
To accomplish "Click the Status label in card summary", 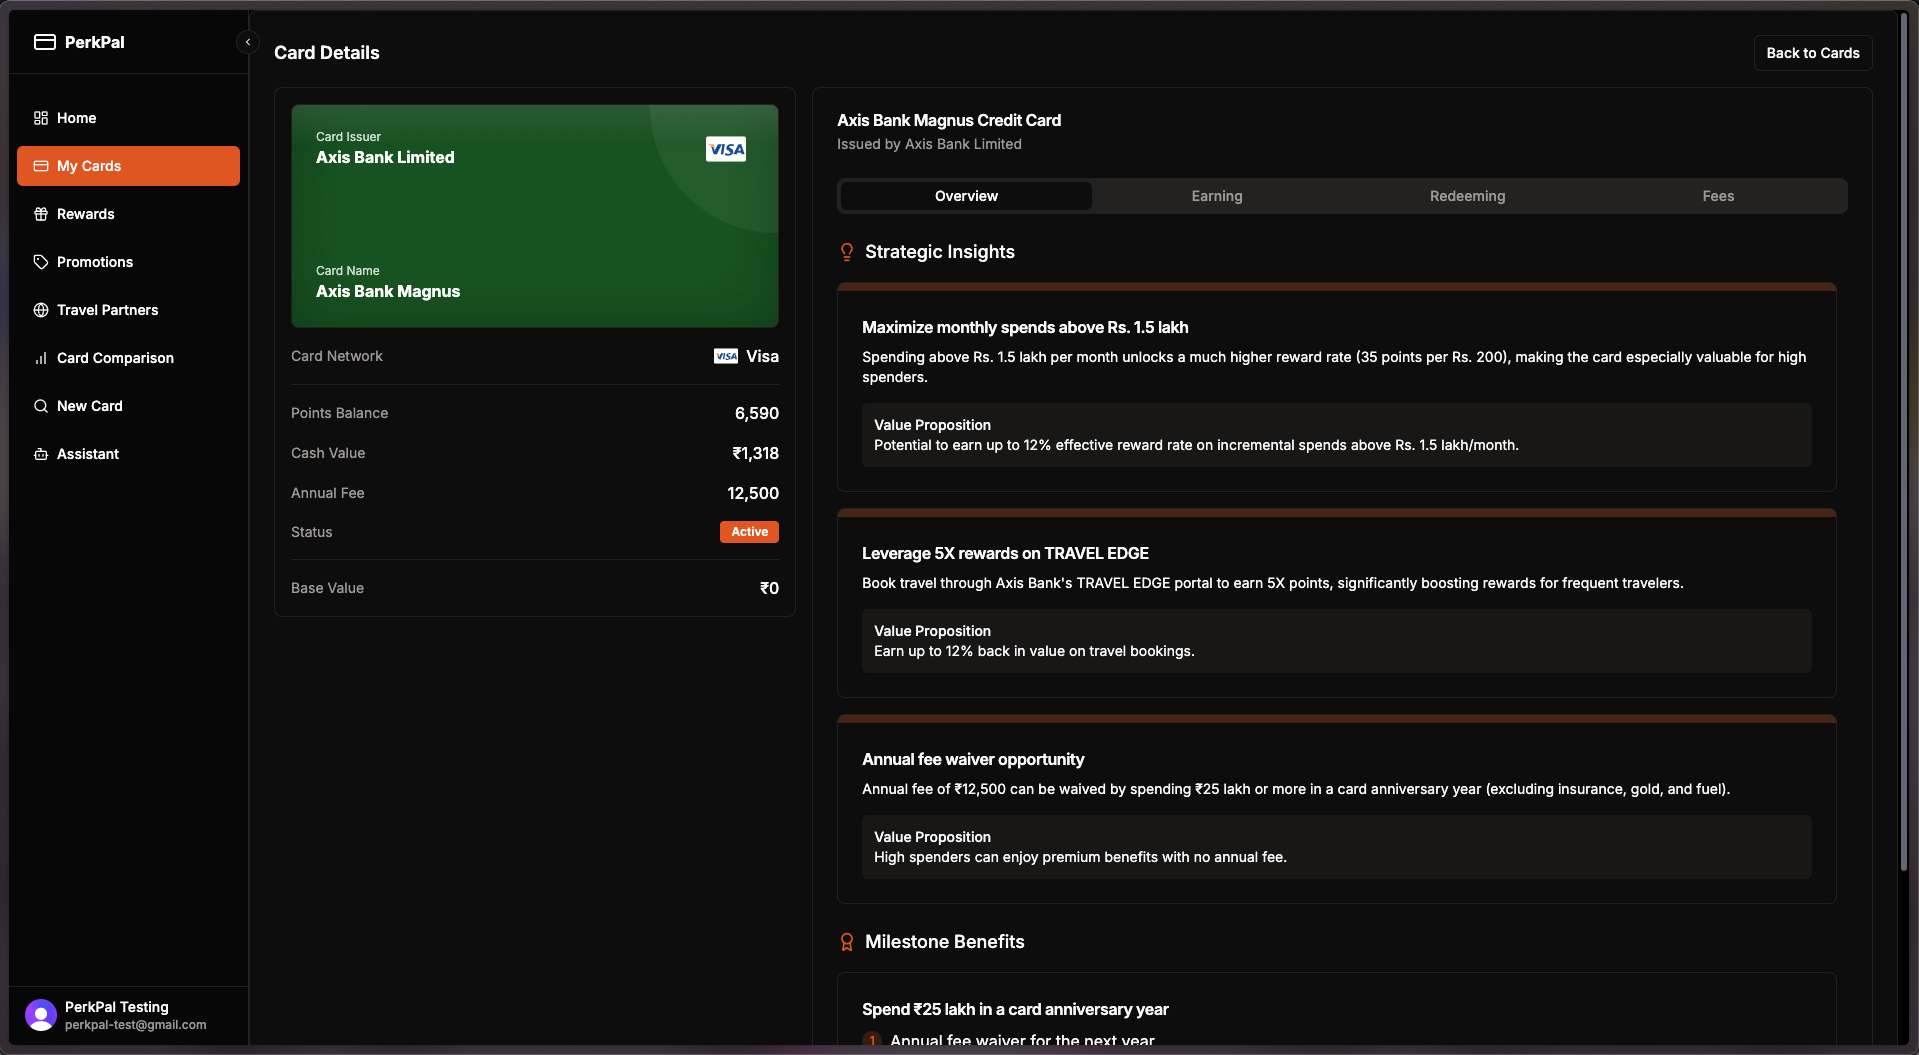I will tap(311, 532).
